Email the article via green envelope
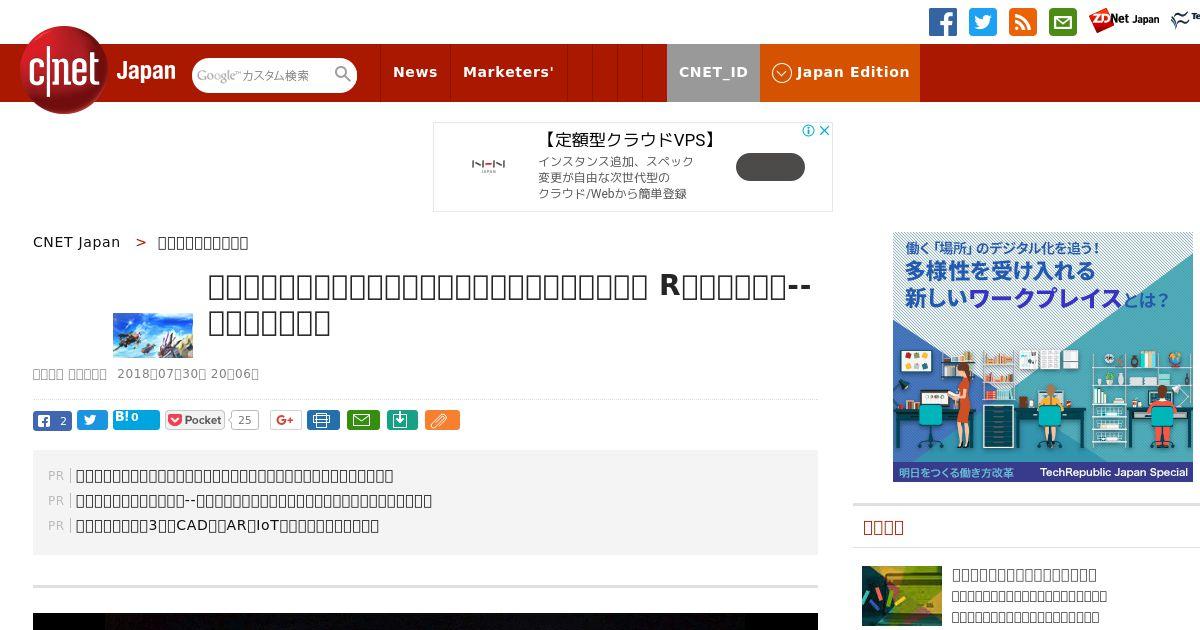Viewport: 1200px width, 630px height. (x=363, y=420)
